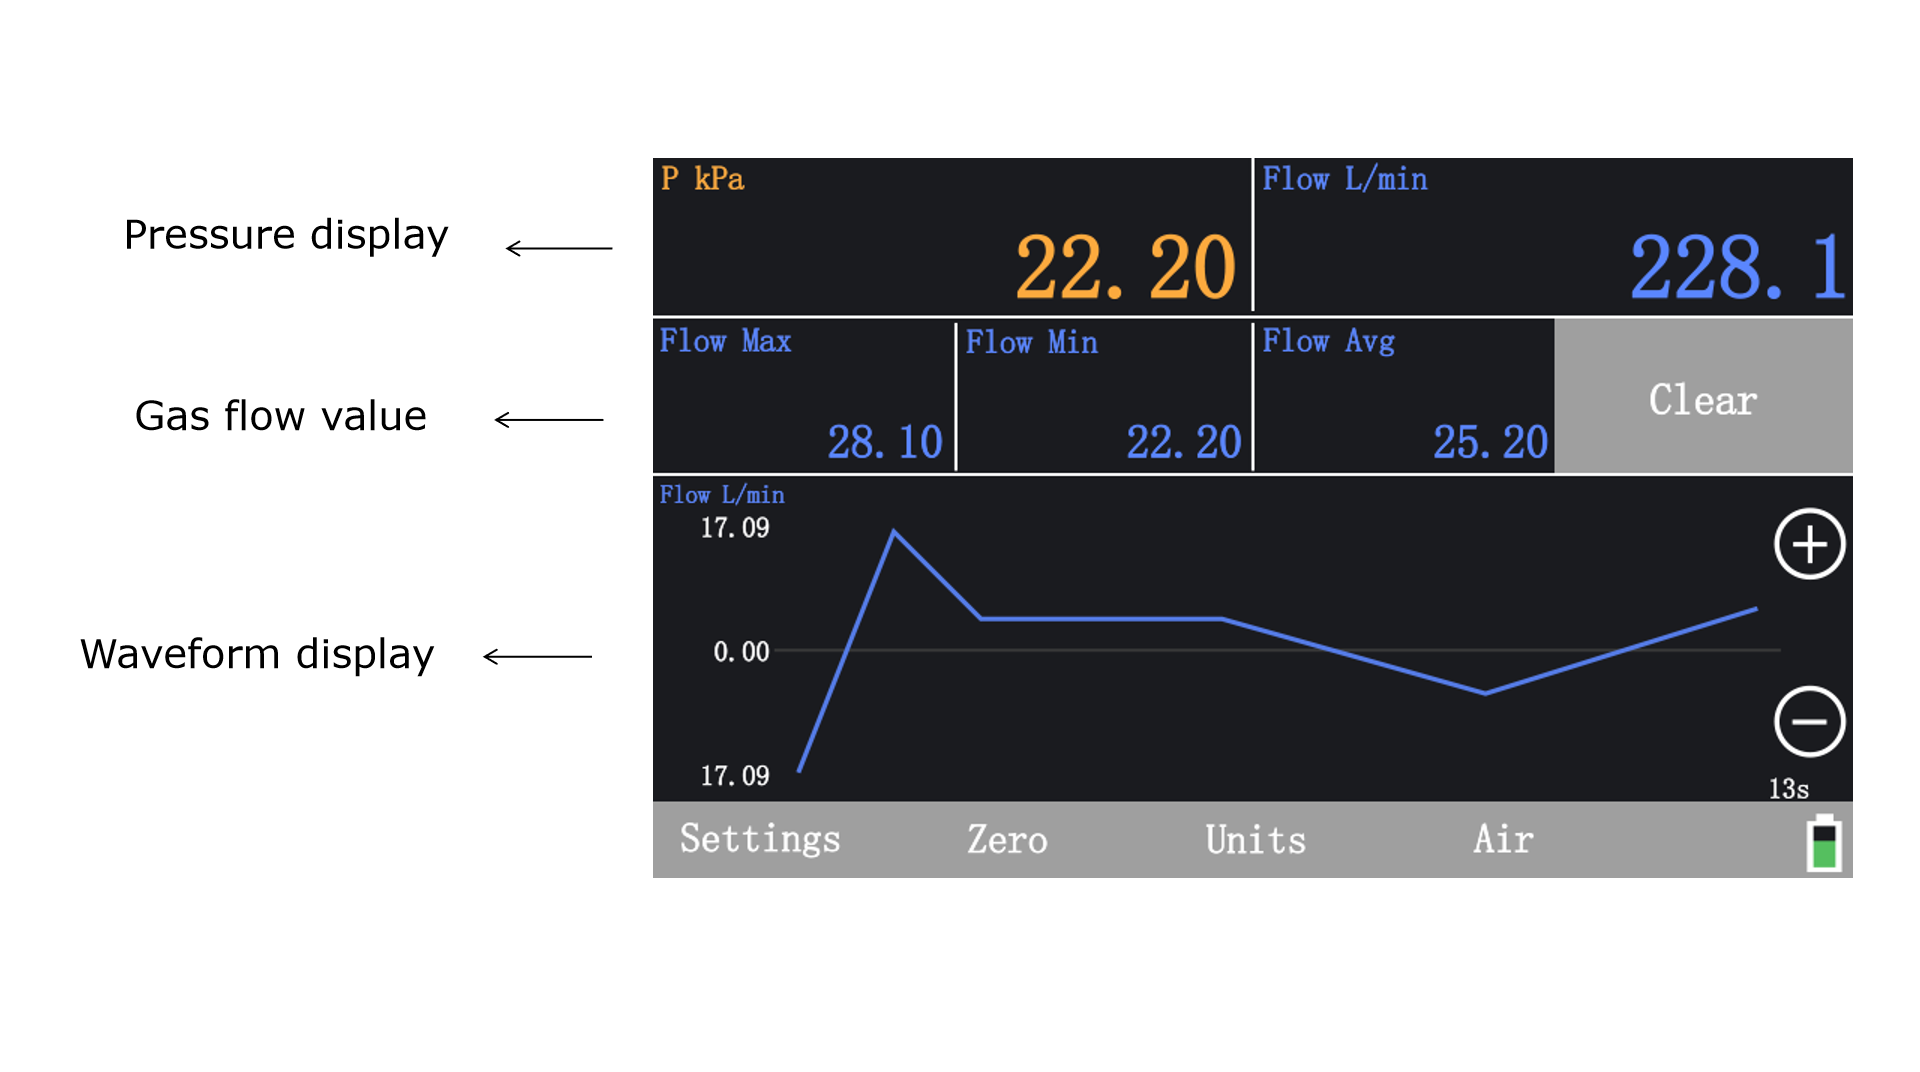1920x1072 pixels.
Task: Select the Flow Avg value panel
Action: click(1404, 396)
